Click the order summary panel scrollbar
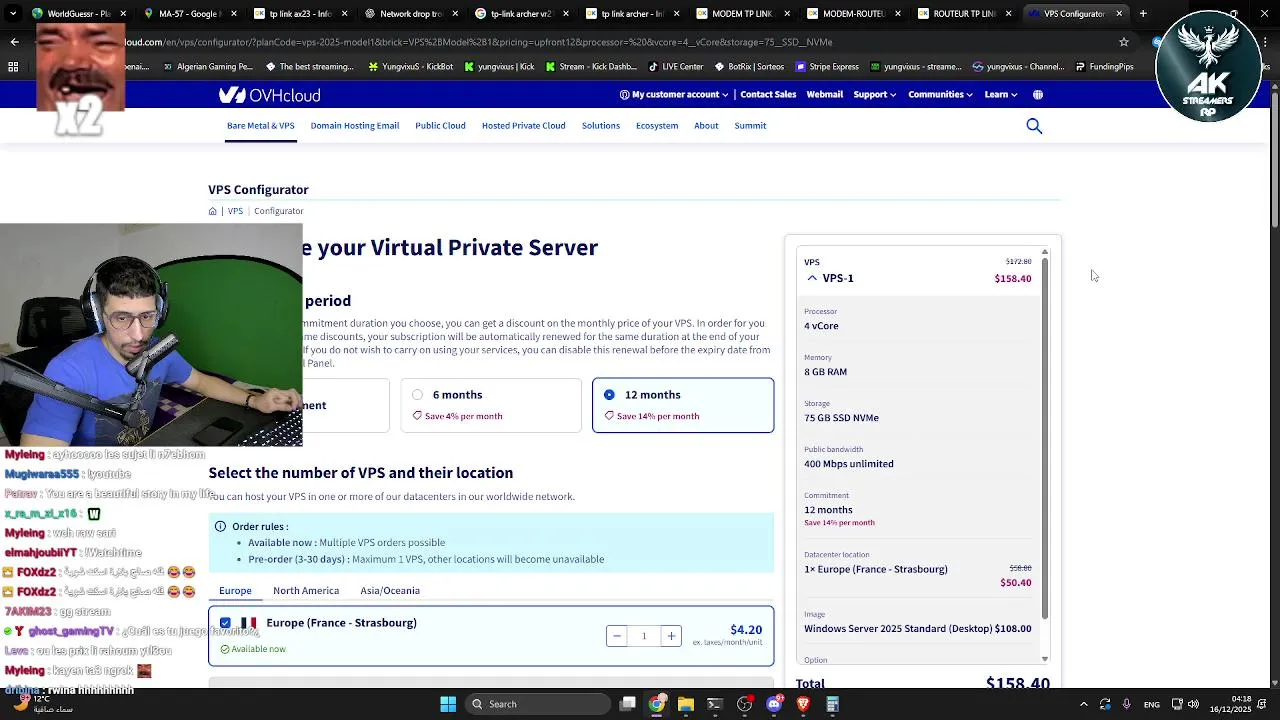 (x=1045, y=440)
